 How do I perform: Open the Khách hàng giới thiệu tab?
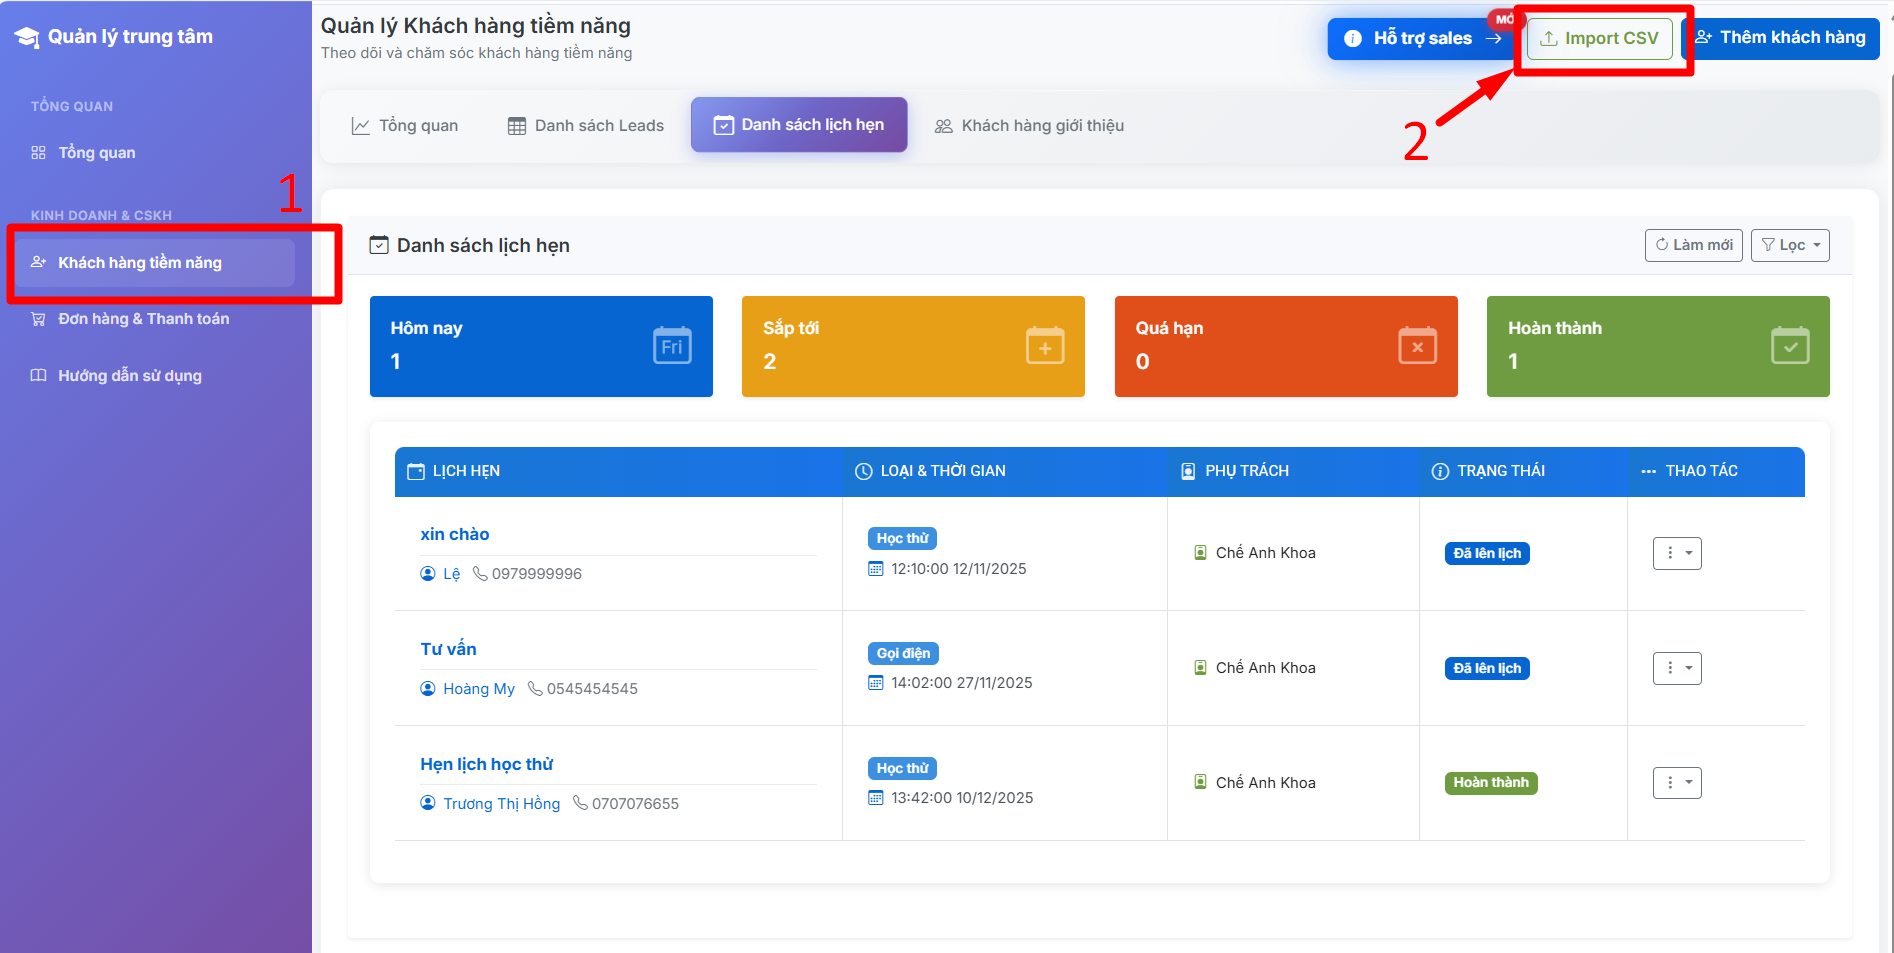tap(1029, 125)
